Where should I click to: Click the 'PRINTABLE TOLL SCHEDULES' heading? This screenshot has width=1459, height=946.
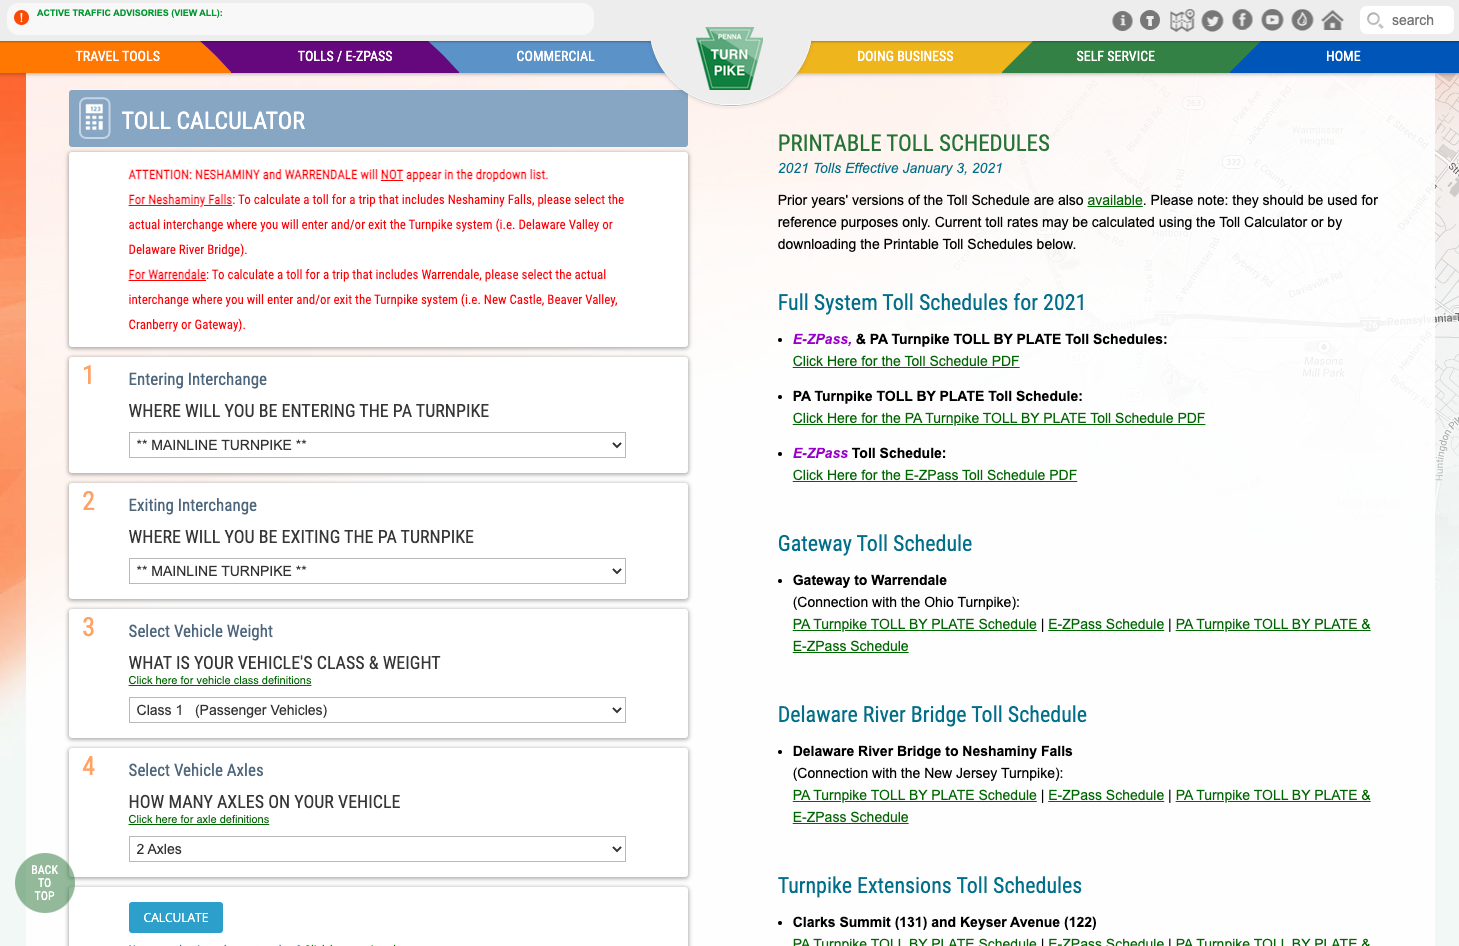[x=914, y=143]
